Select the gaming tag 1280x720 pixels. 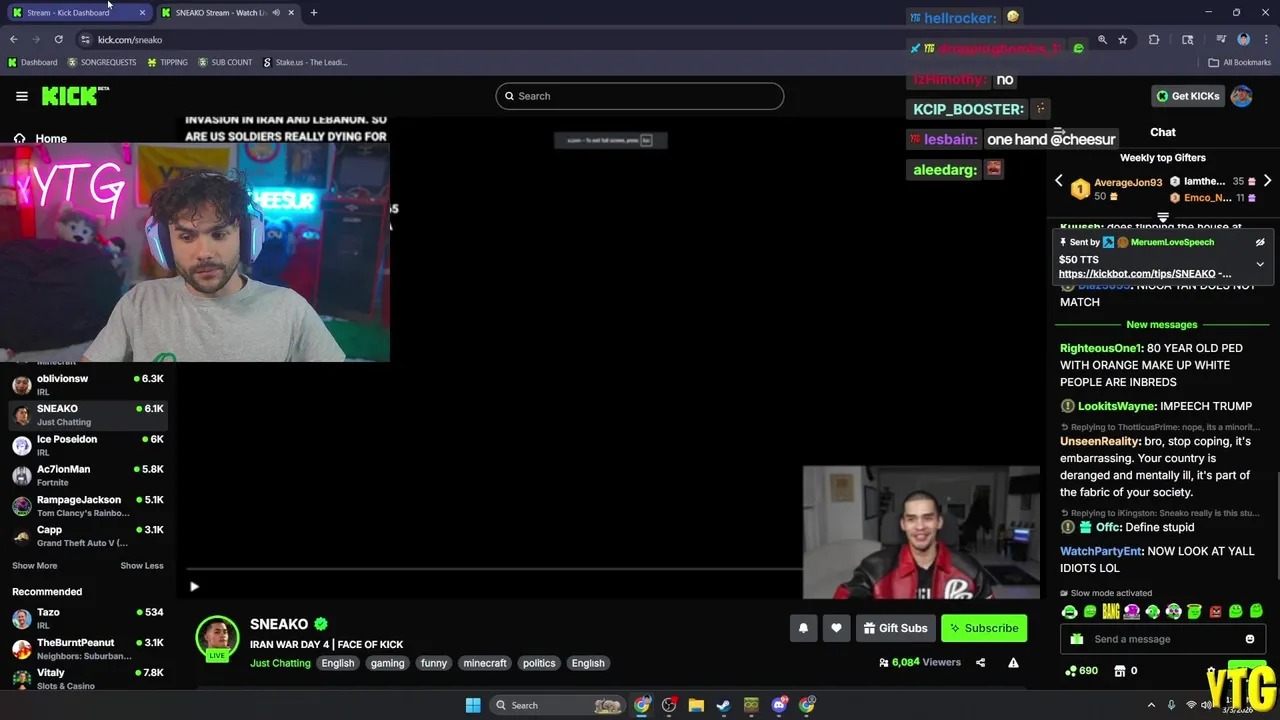387,663
